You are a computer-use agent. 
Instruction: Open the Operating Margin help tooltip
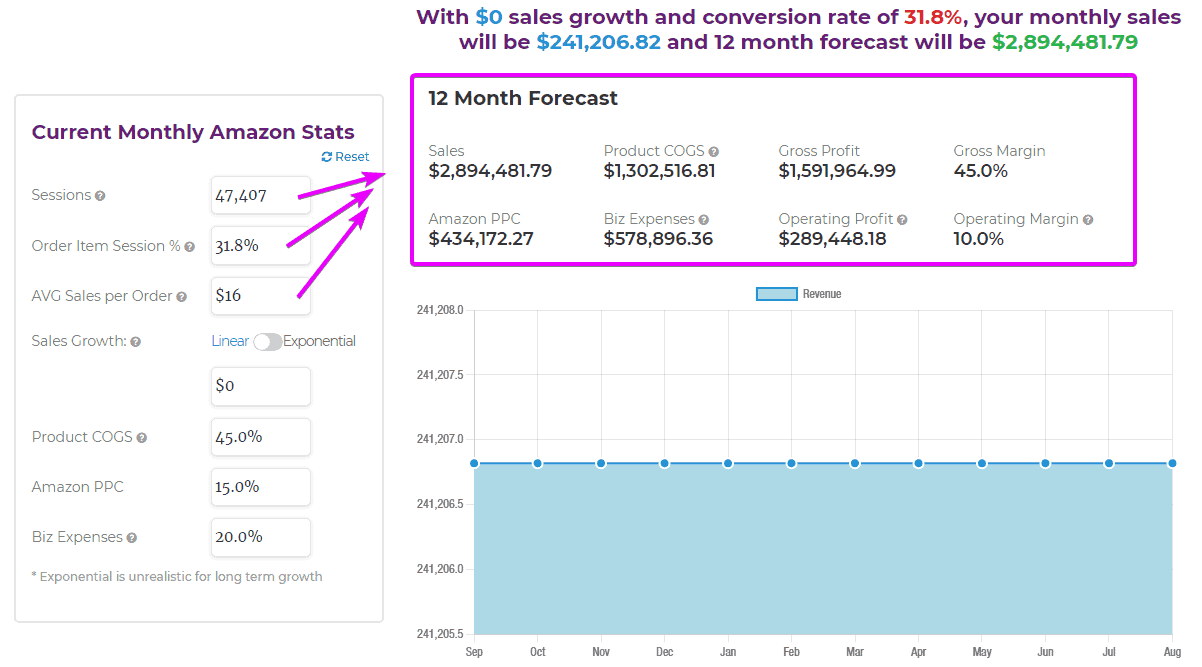[x=1089, y=219]
